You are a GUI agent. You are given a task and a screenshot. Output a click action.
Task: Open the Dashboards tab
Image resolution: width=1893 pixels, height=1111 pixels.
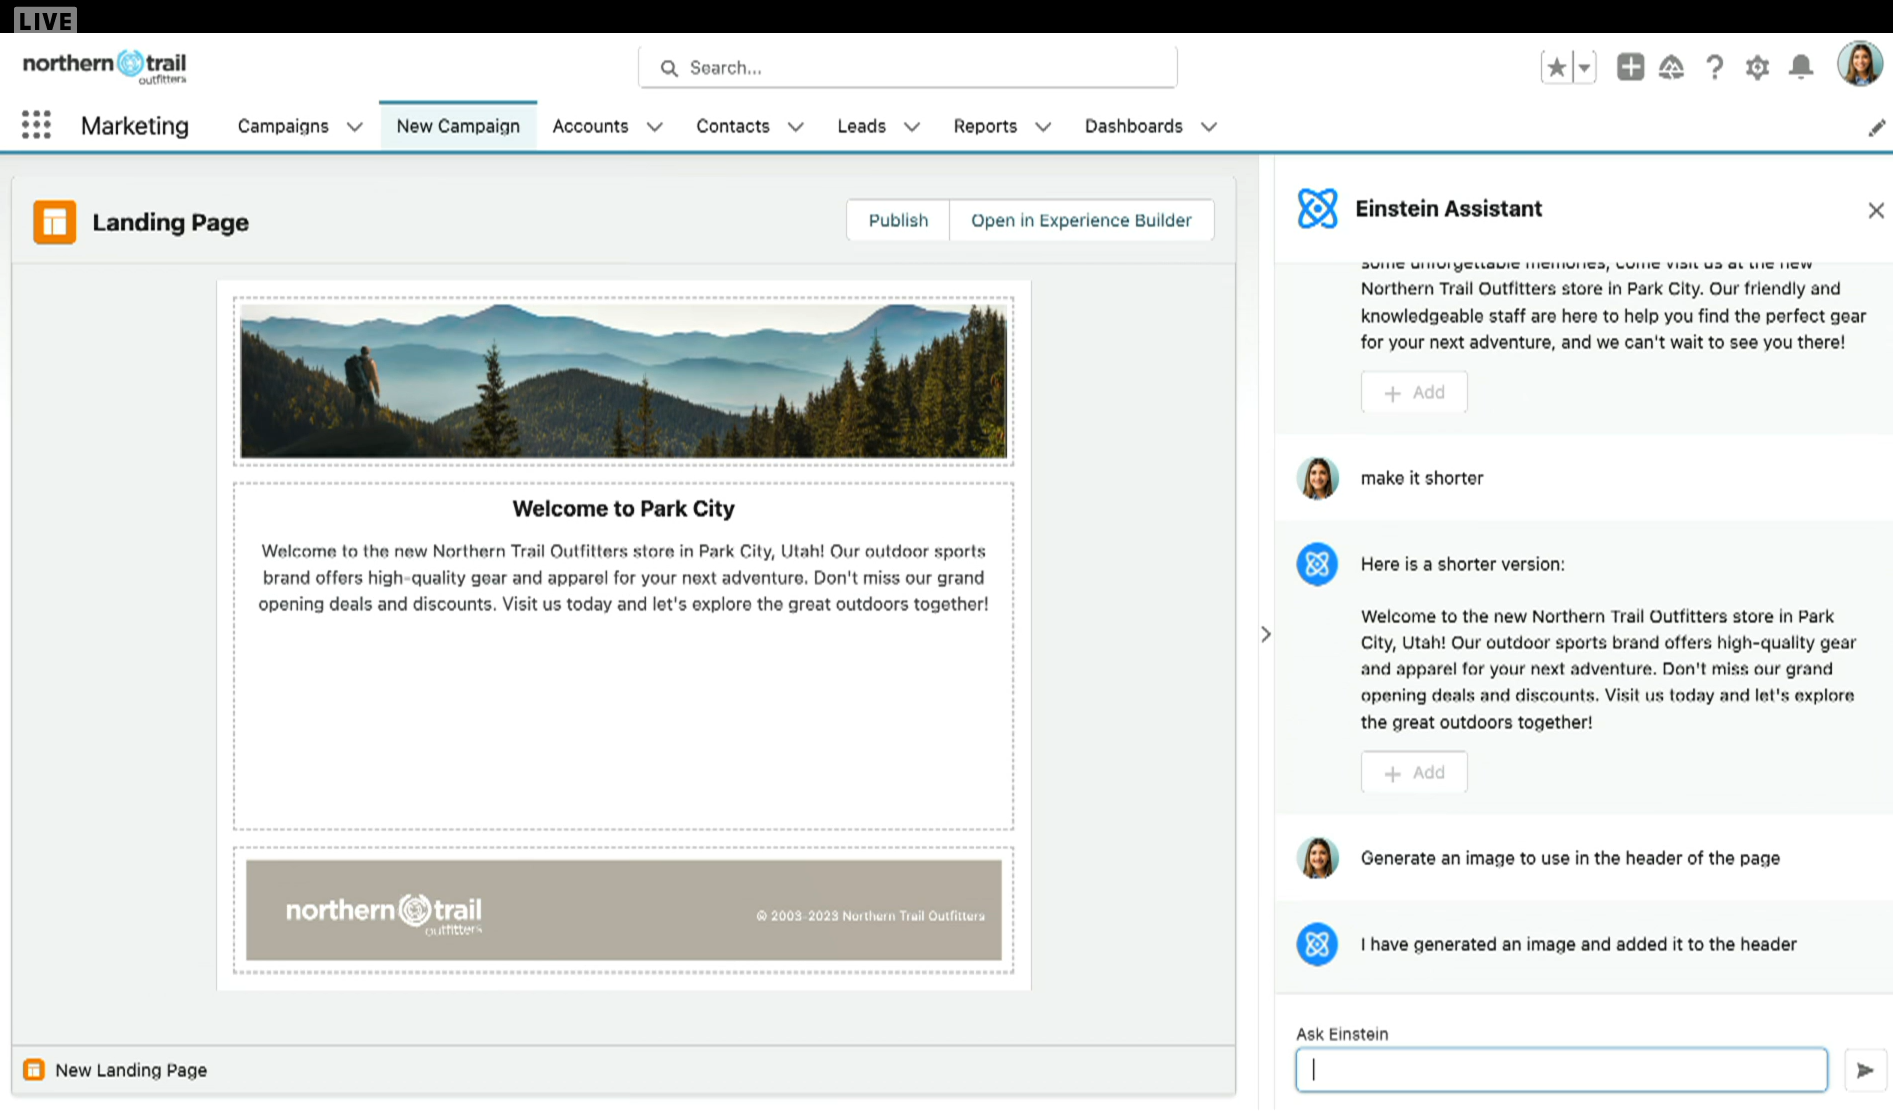click(1133, 126)
